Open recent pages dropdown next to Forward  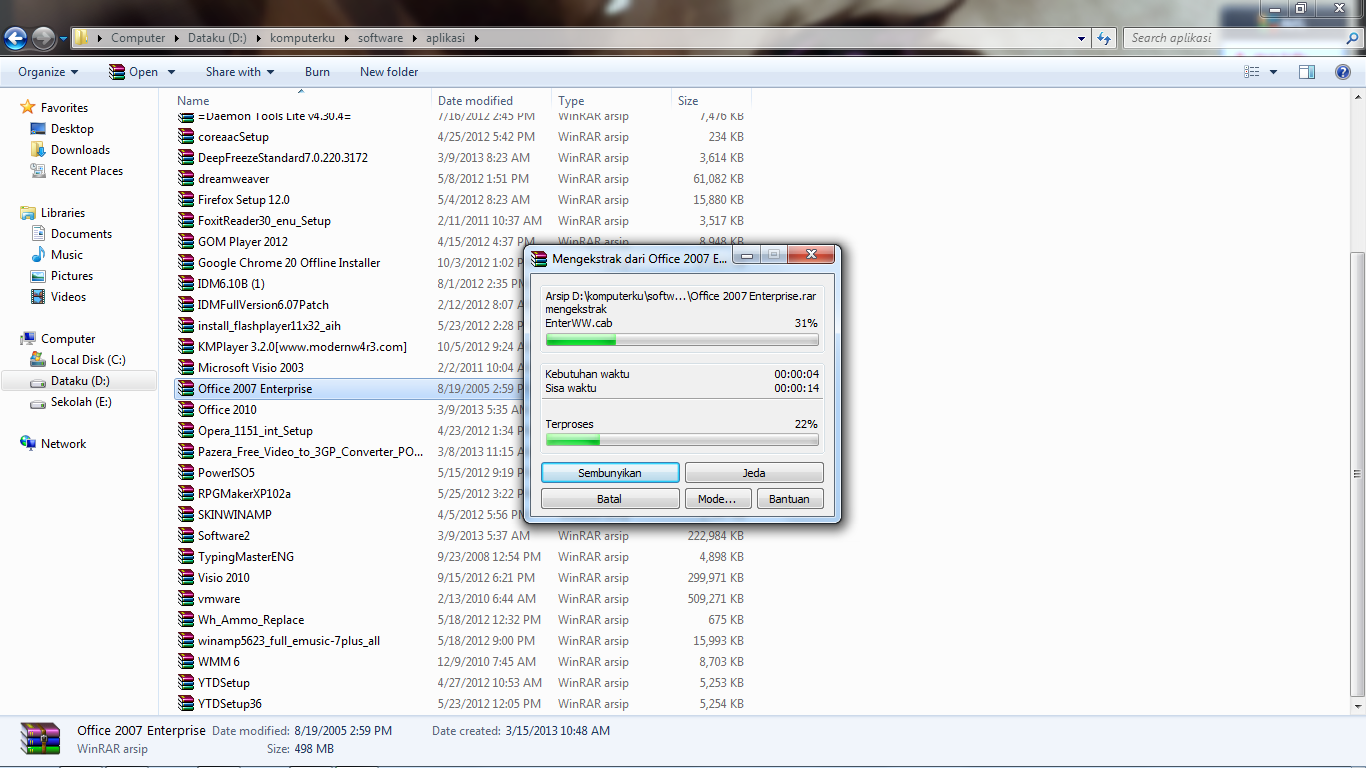pyautogui.click(x=64, y=39)
